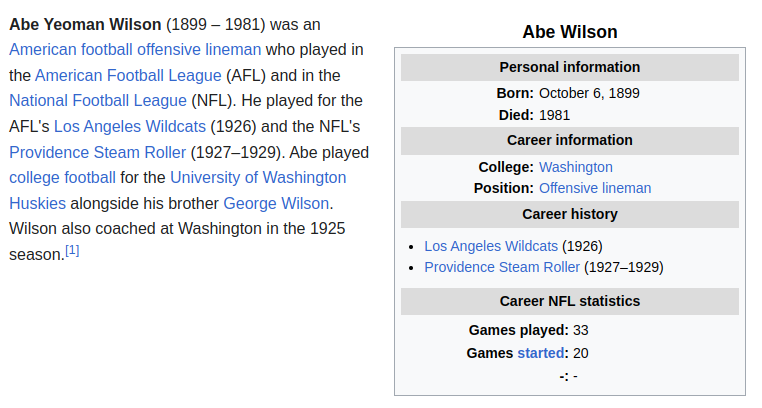The height and width of the screenshot is (408, 762).
Task: Click the 'started' link in Games started
Action: (541, 353)
